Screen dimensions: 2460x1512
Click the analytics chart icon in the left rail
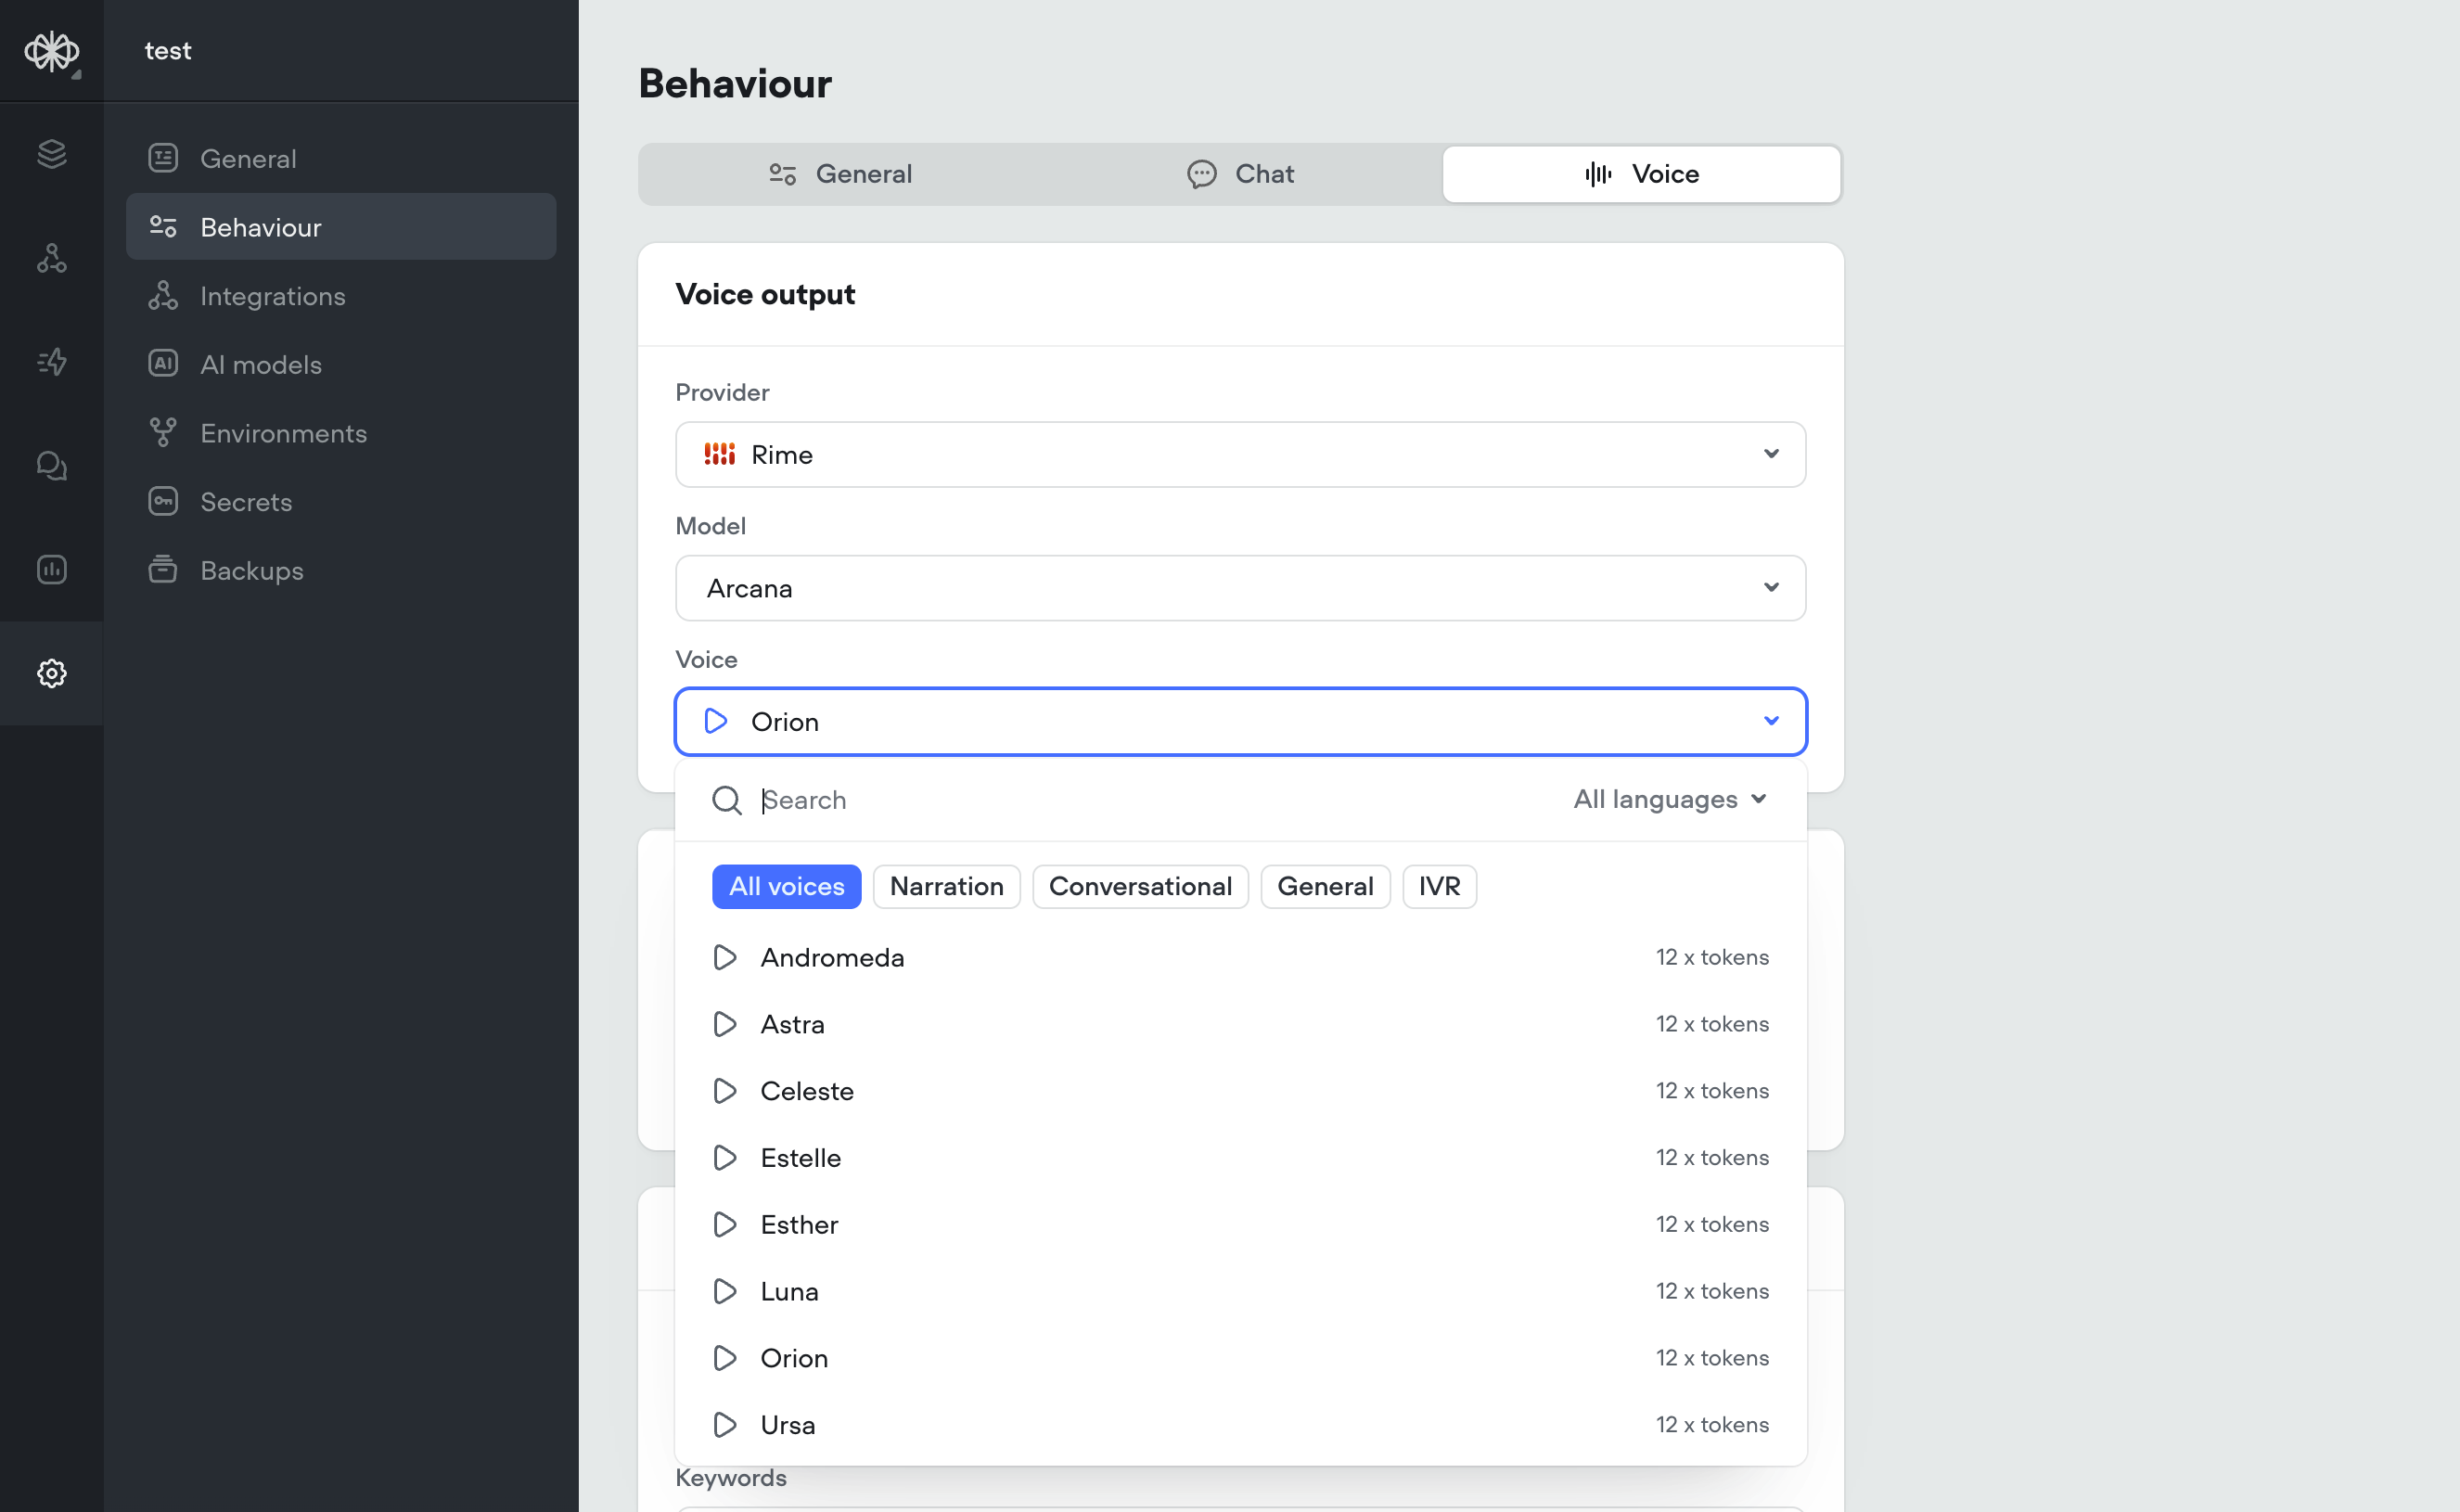pyautogui.click(x=52, y=570)
